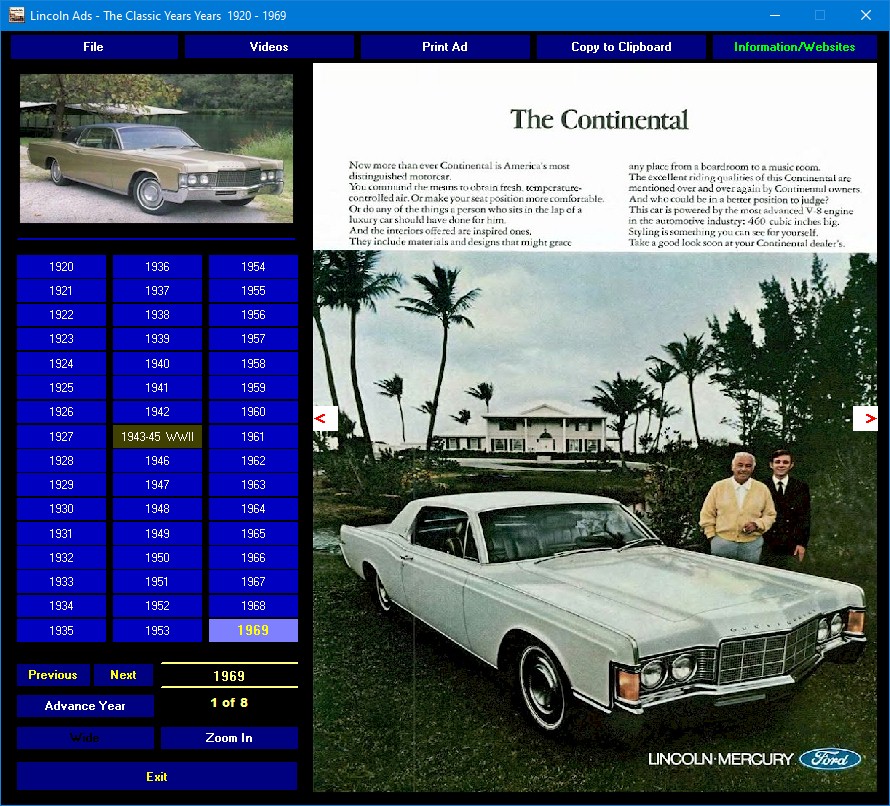Image resolution: width=890 pixels, height=806 pixels.
Task: Select year 1925
Action: [61, 388]
